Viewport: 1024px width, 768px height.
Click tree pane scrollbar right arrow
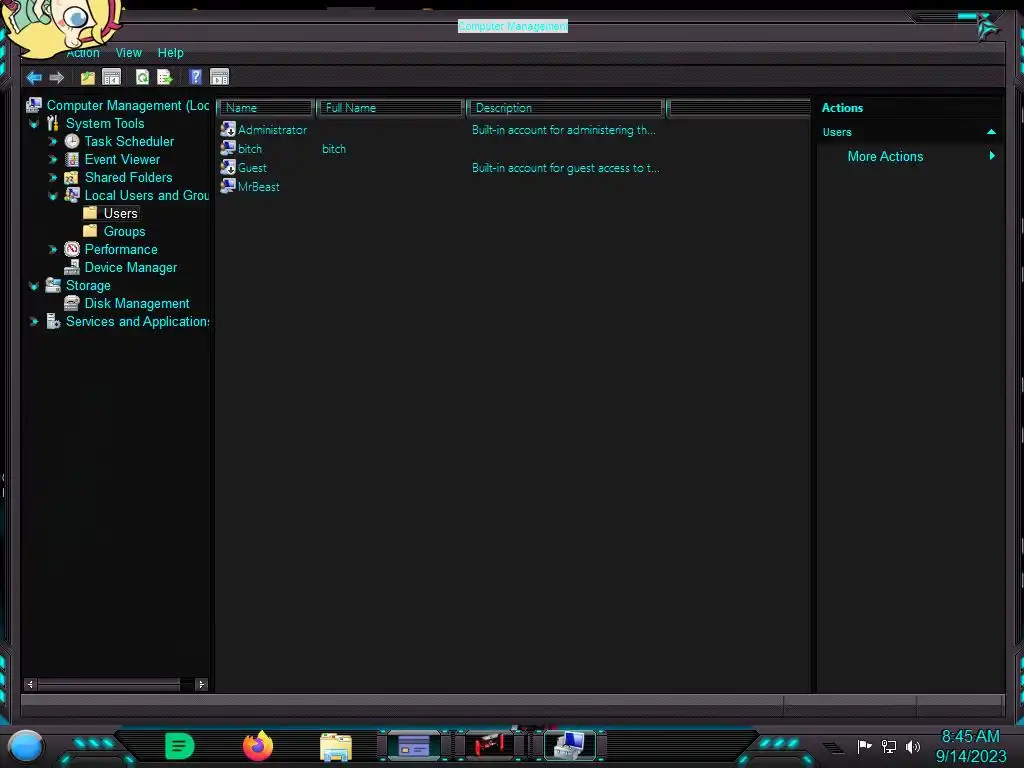pos(201,684)
